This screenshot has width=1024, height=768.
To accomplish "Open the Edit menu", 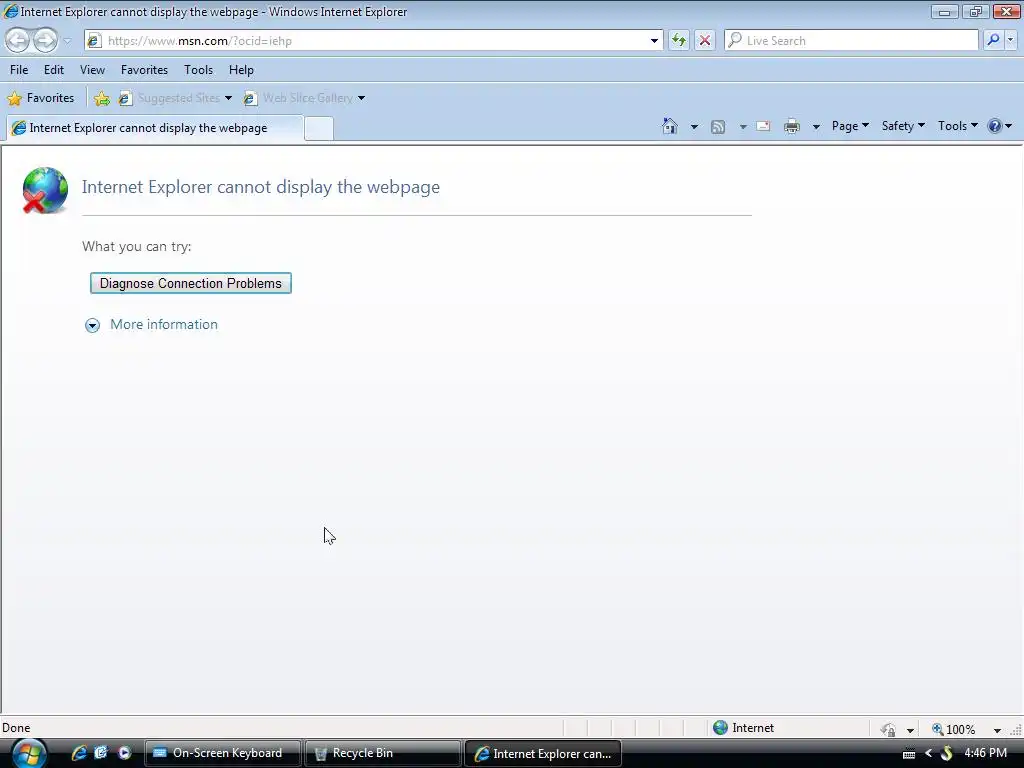I will click(x=54, y=70).
